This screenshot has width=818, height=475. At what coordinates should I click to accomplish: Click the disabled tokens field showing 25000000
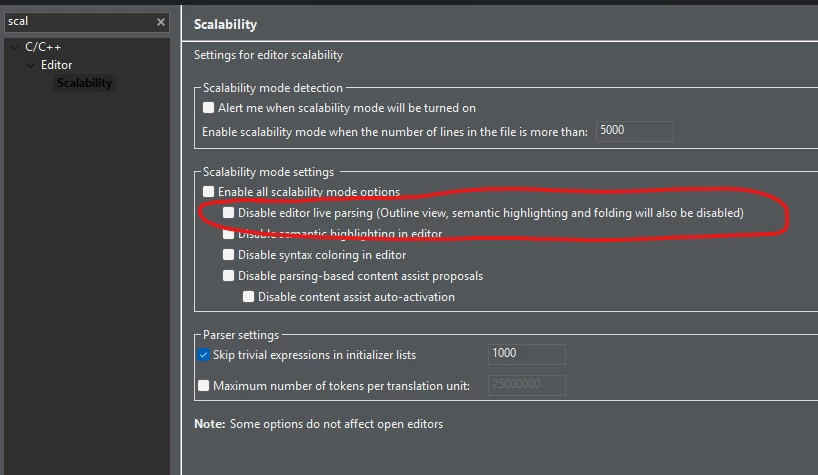(x=526, y=385)
